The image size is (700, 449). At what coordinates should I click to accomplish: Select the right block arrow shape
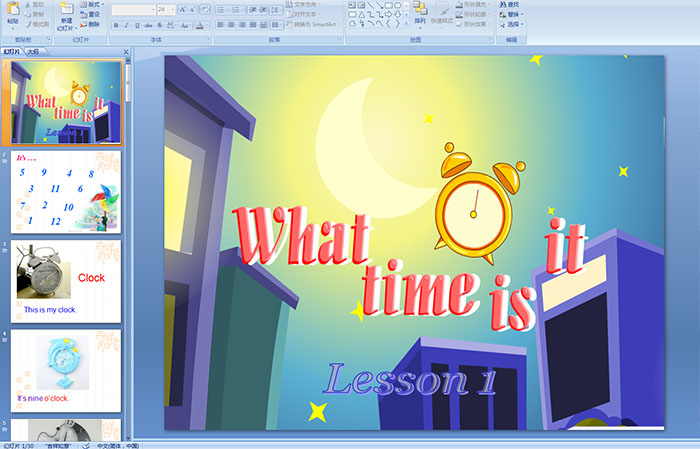(x=389, y=14)
